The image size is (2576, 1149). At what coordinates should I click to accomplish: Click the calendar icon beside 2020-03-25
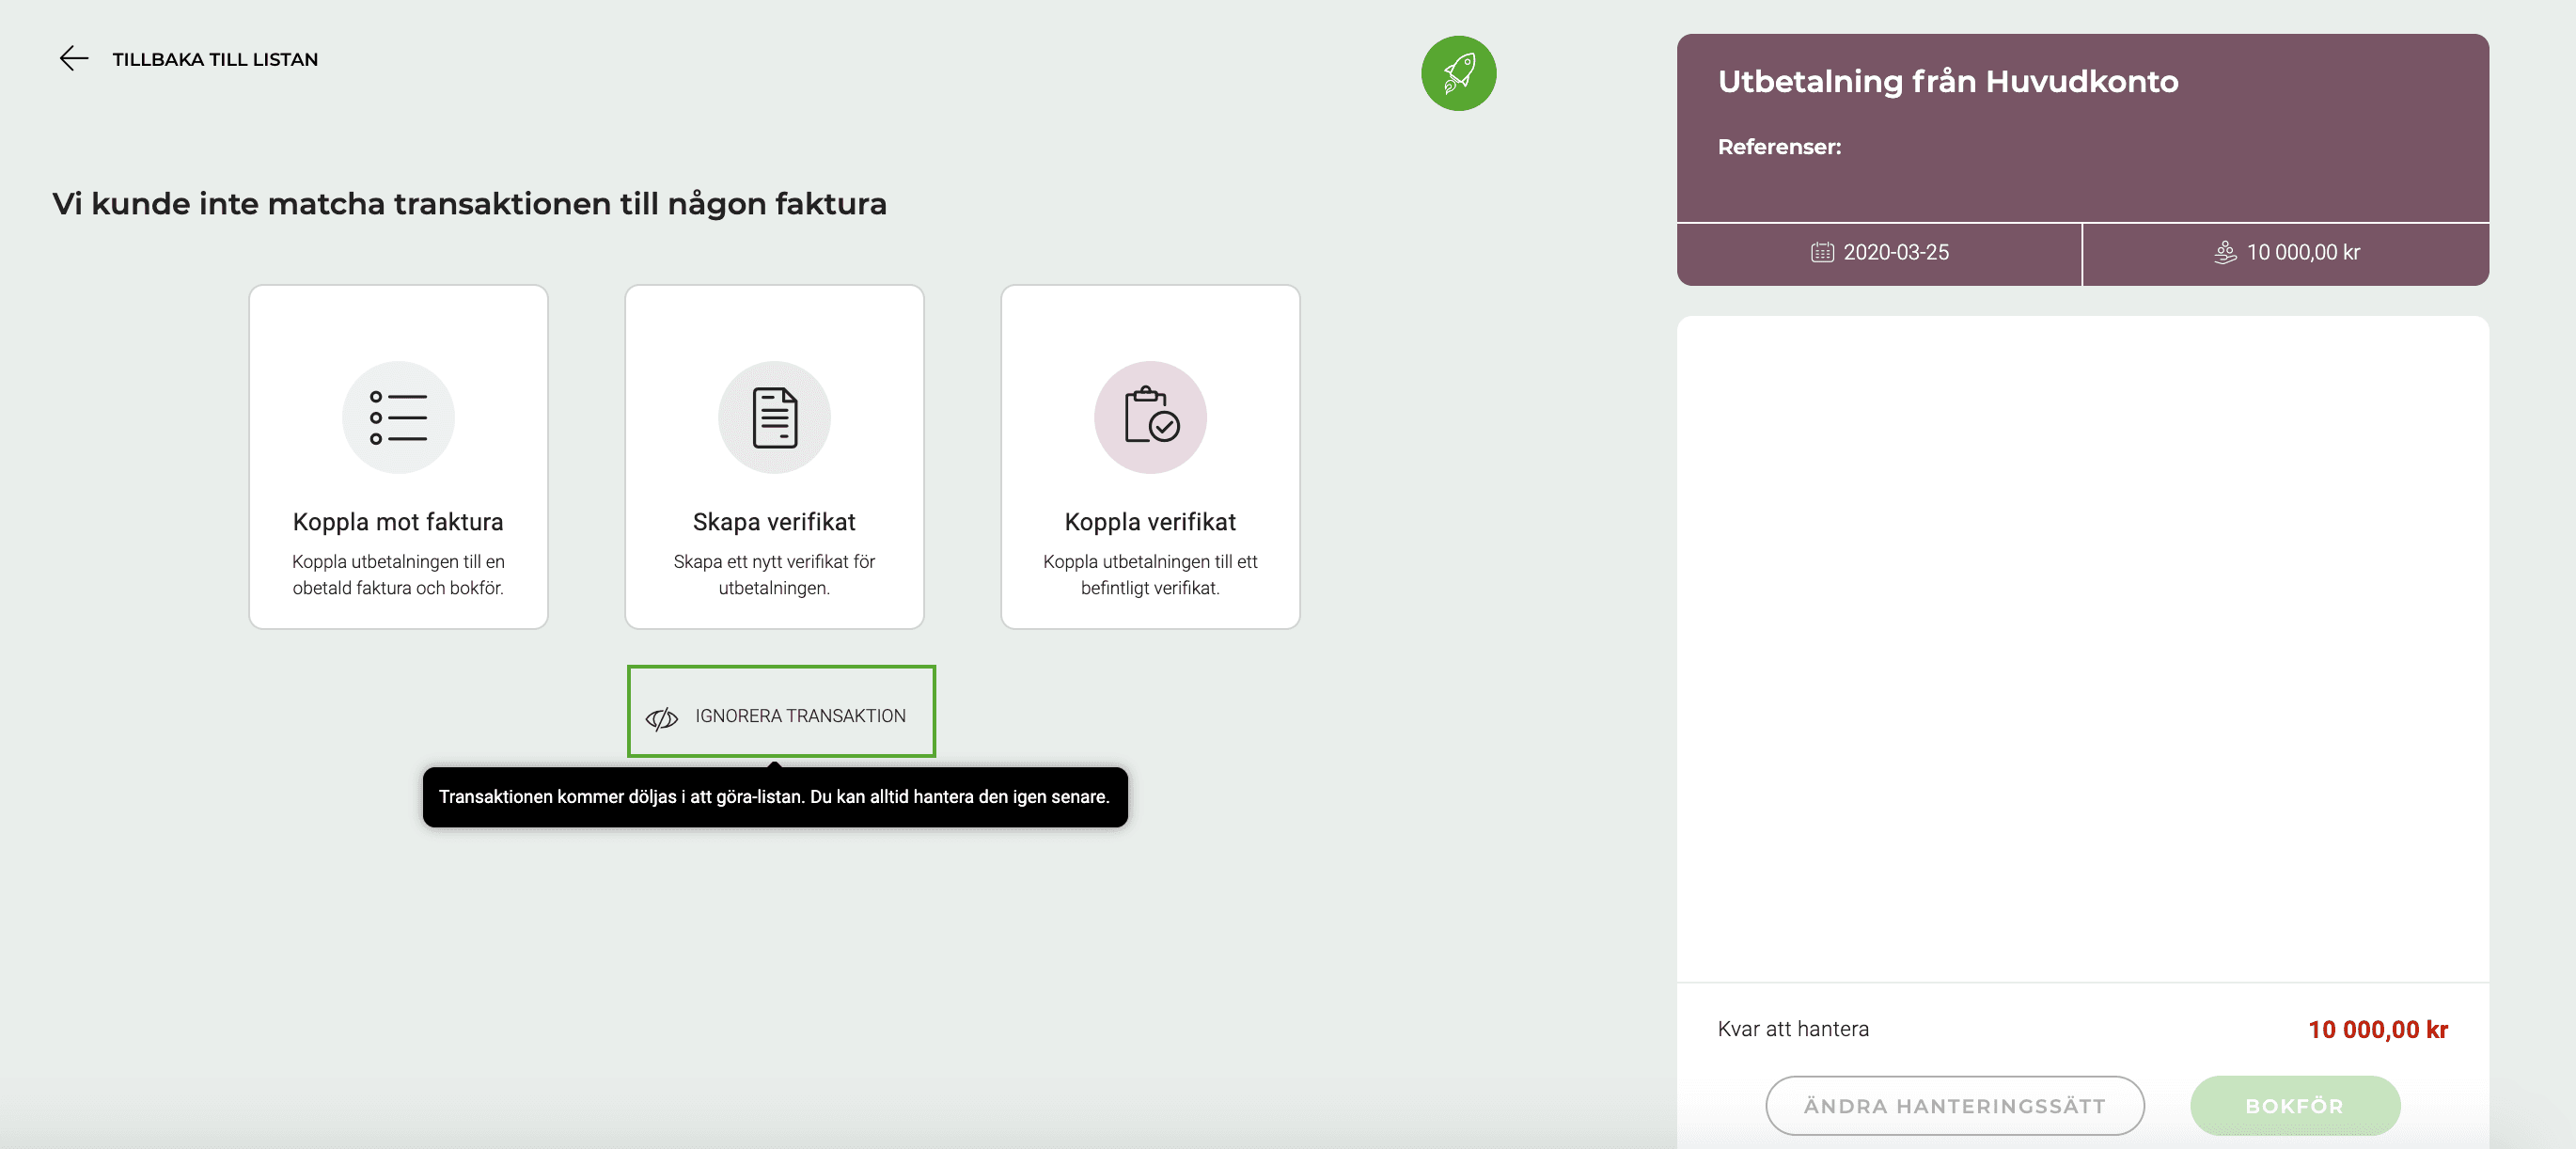(x=1822, y=253)
